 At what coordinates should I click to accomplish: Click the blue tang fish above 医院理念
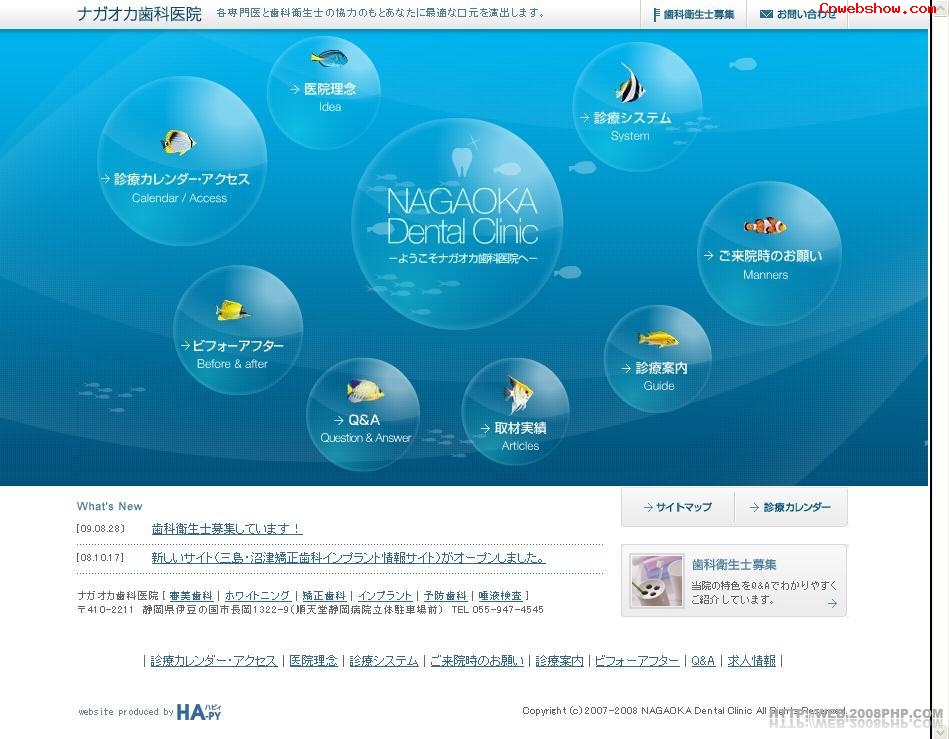click(330, 58)
